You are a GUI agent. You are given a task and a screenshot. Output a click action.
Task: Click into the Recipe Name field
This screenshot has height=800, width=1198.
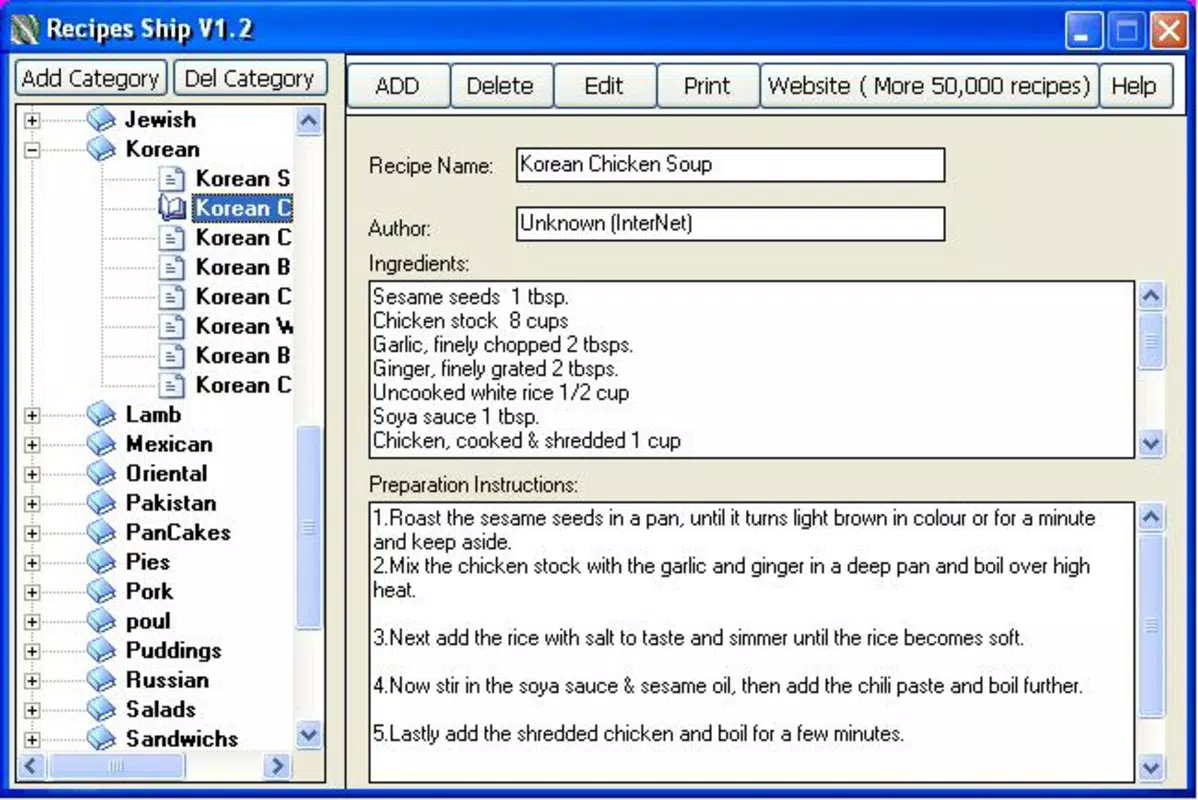(x=730, y=165)
